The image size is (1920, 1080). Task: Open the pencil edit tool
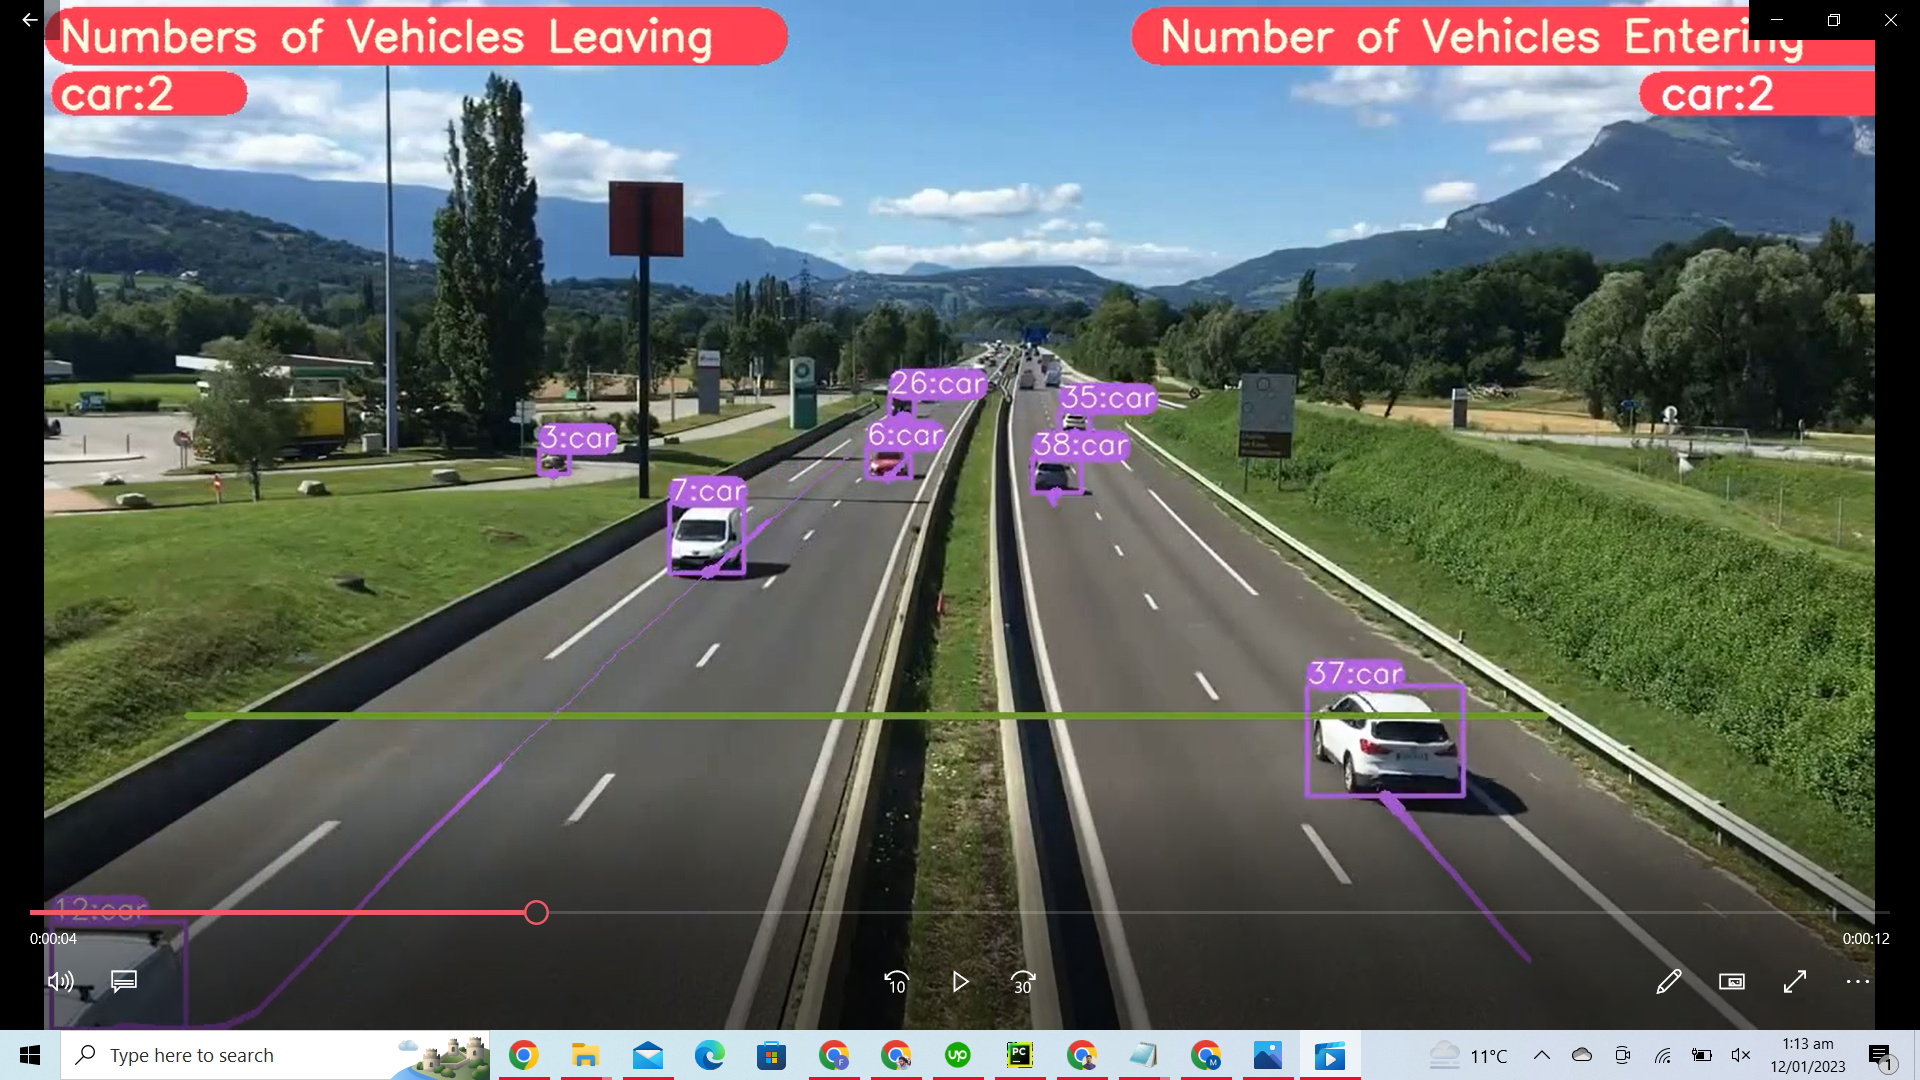[1668, 982]
